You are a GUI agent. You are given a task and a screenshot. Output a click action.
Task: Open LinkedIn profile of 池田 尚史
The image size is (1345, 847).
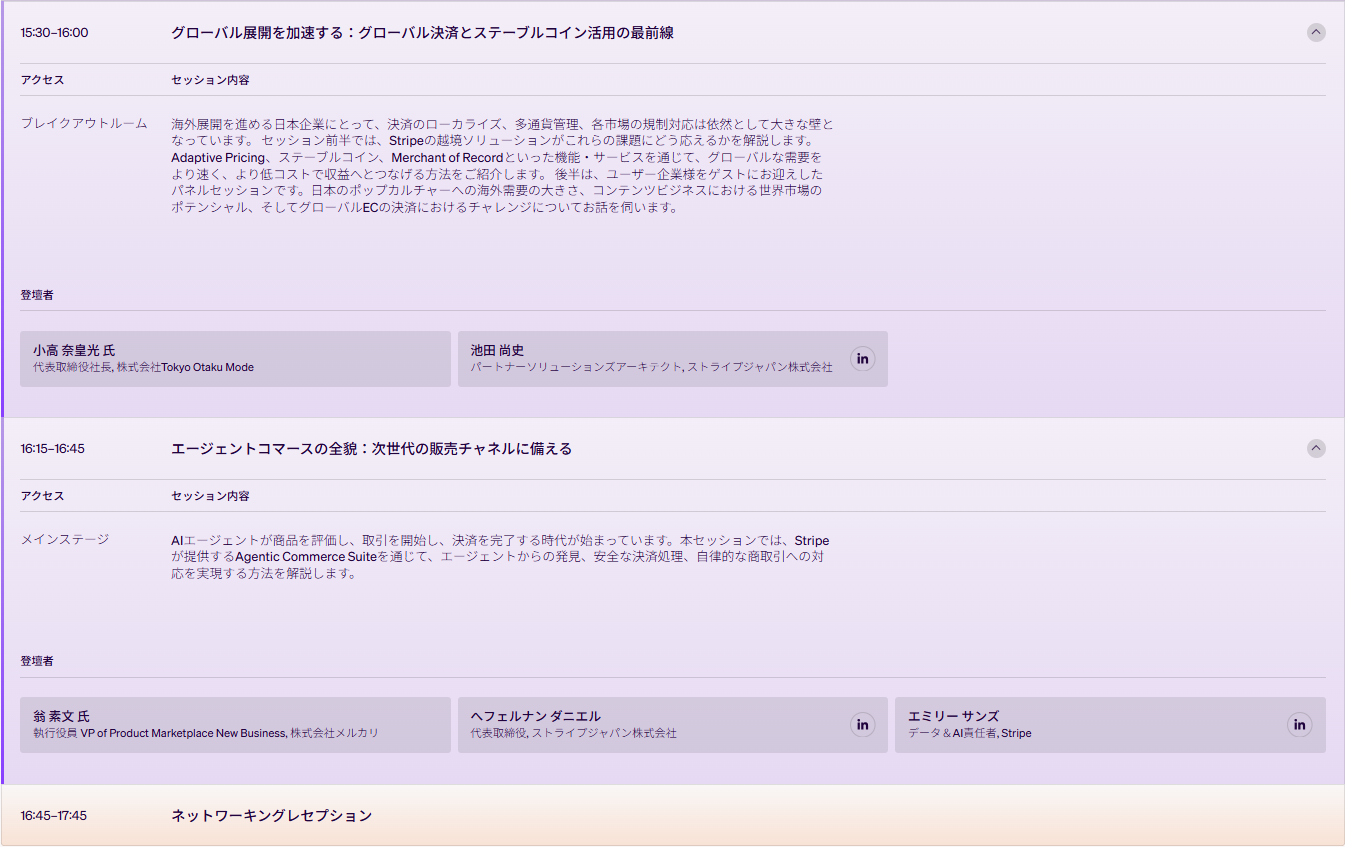tap(862, 359)
